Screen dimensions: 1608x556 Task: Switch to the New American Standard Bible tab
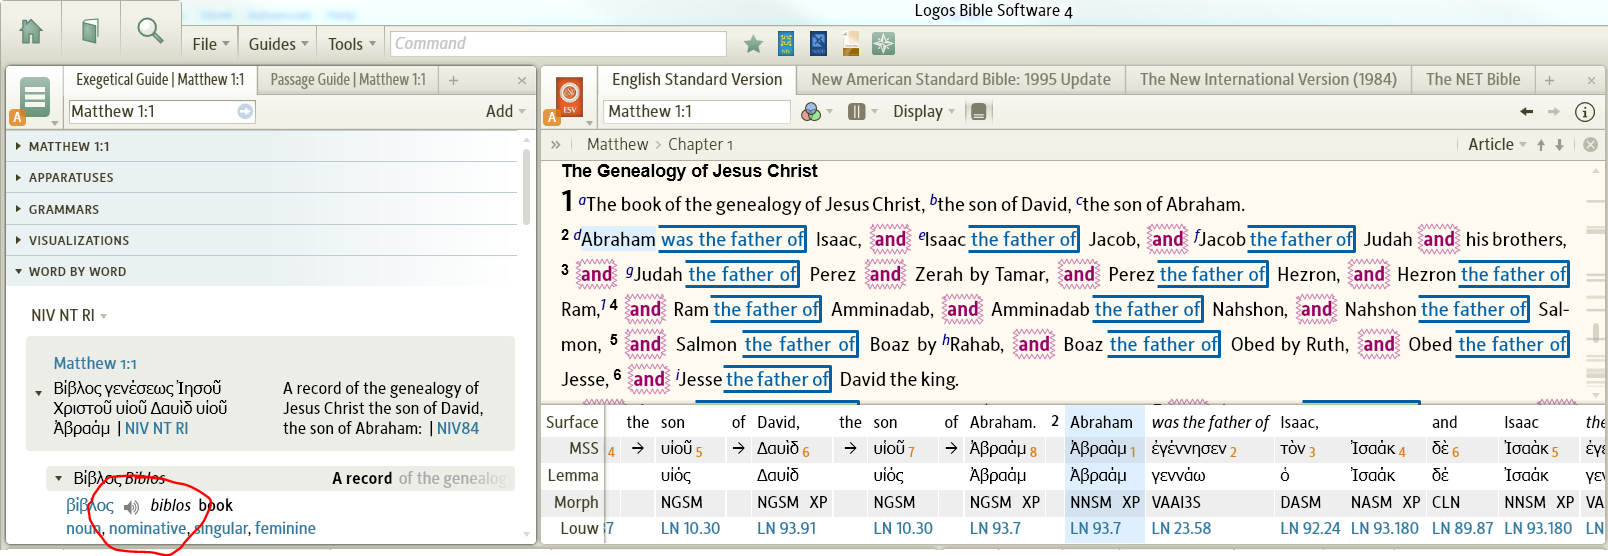[960, 80]
